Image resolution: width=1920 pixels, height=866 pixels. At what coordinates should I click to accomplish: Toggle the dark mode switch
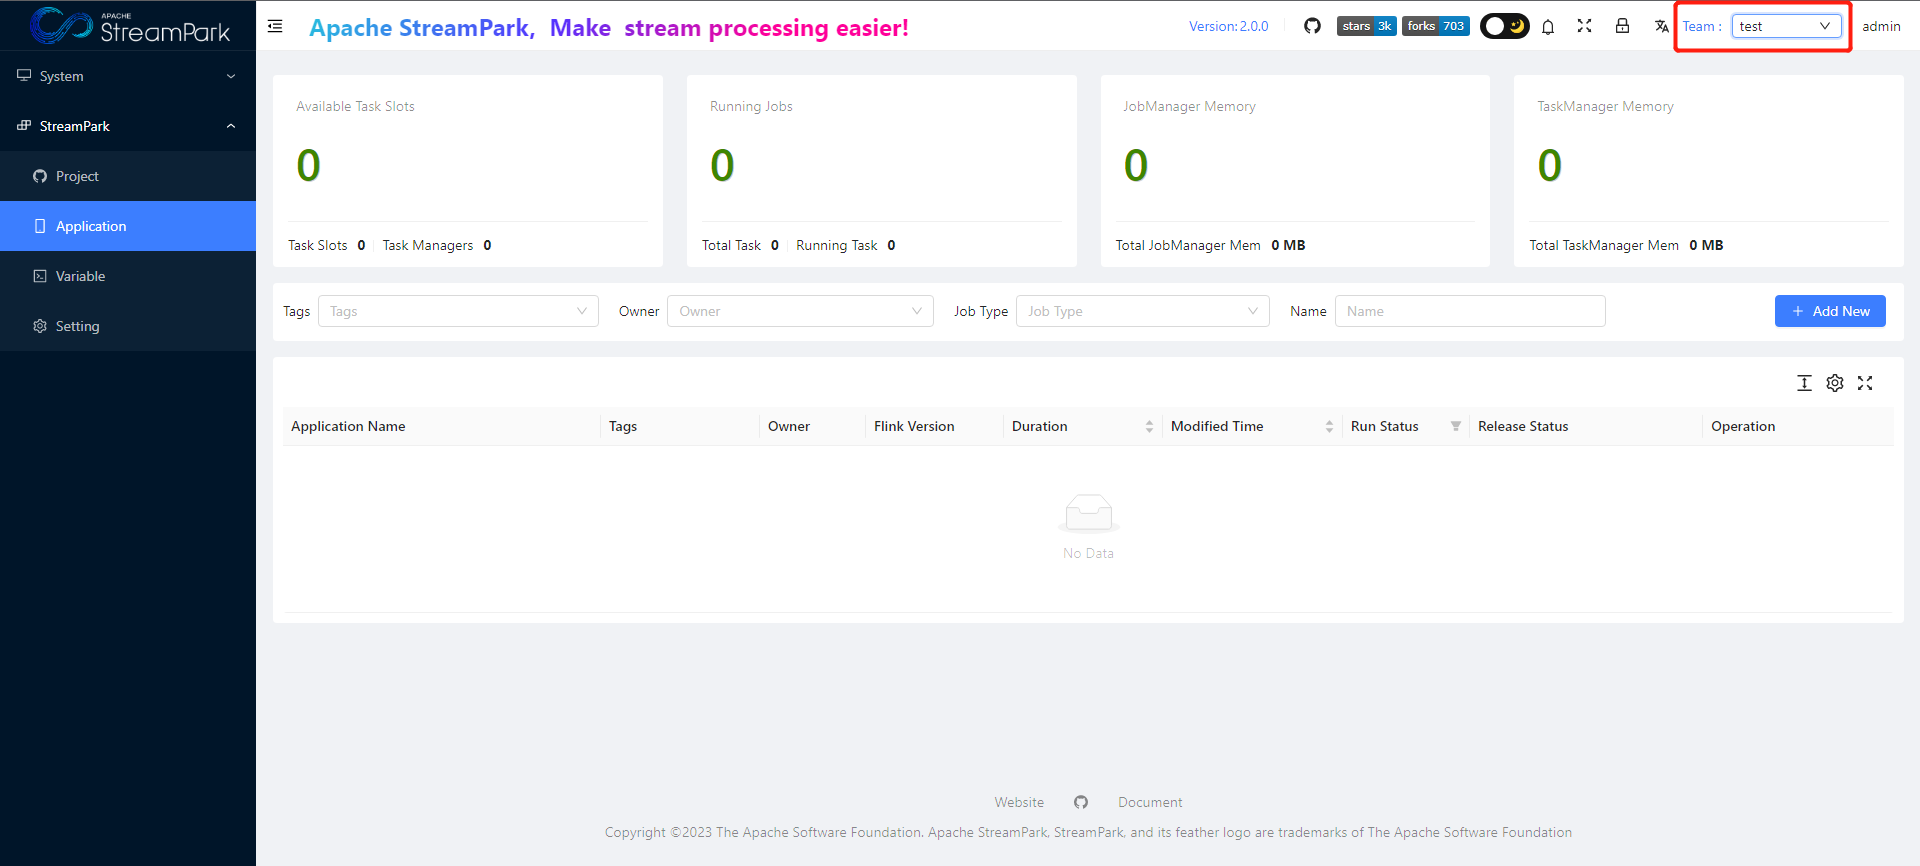click(x=1504, y=26)
